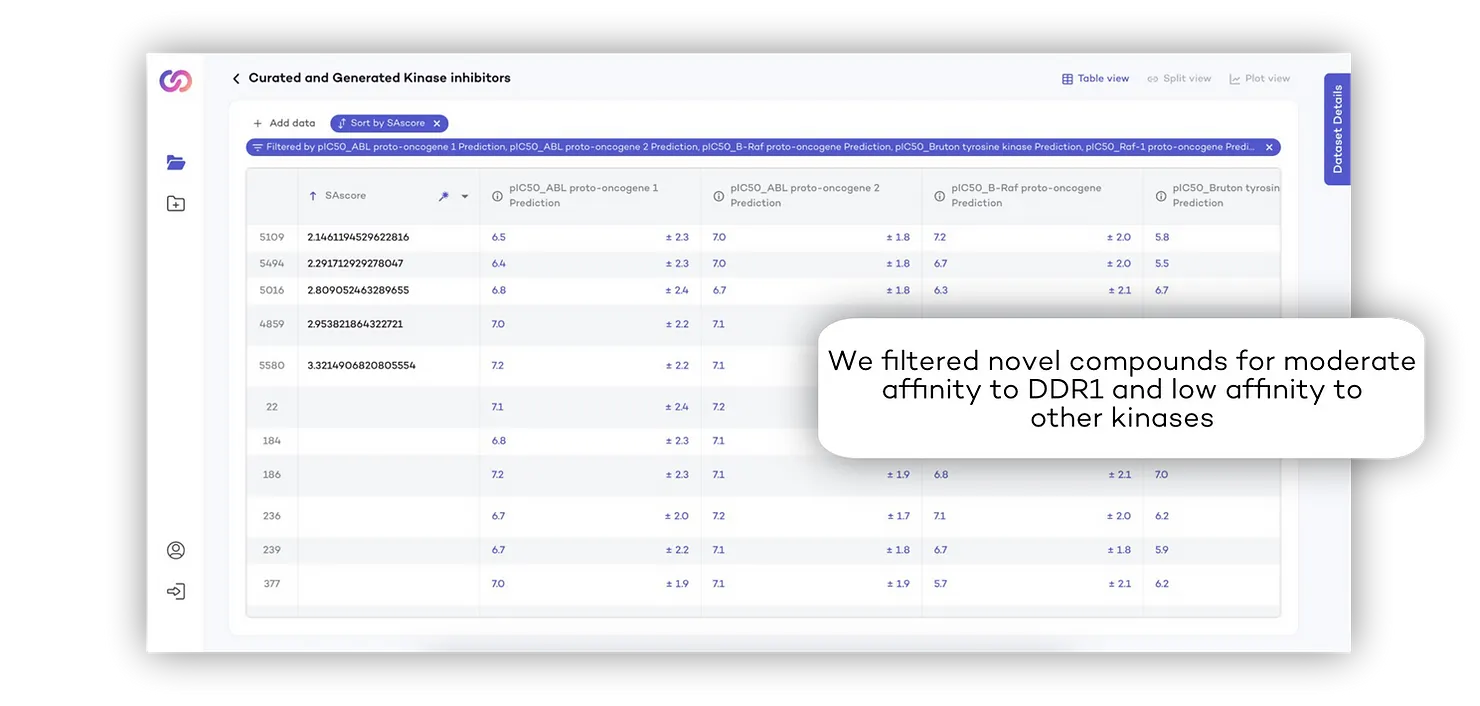Click B-Raf value 6.8 in row 186

pyautogui.click(x=940, y=474)
